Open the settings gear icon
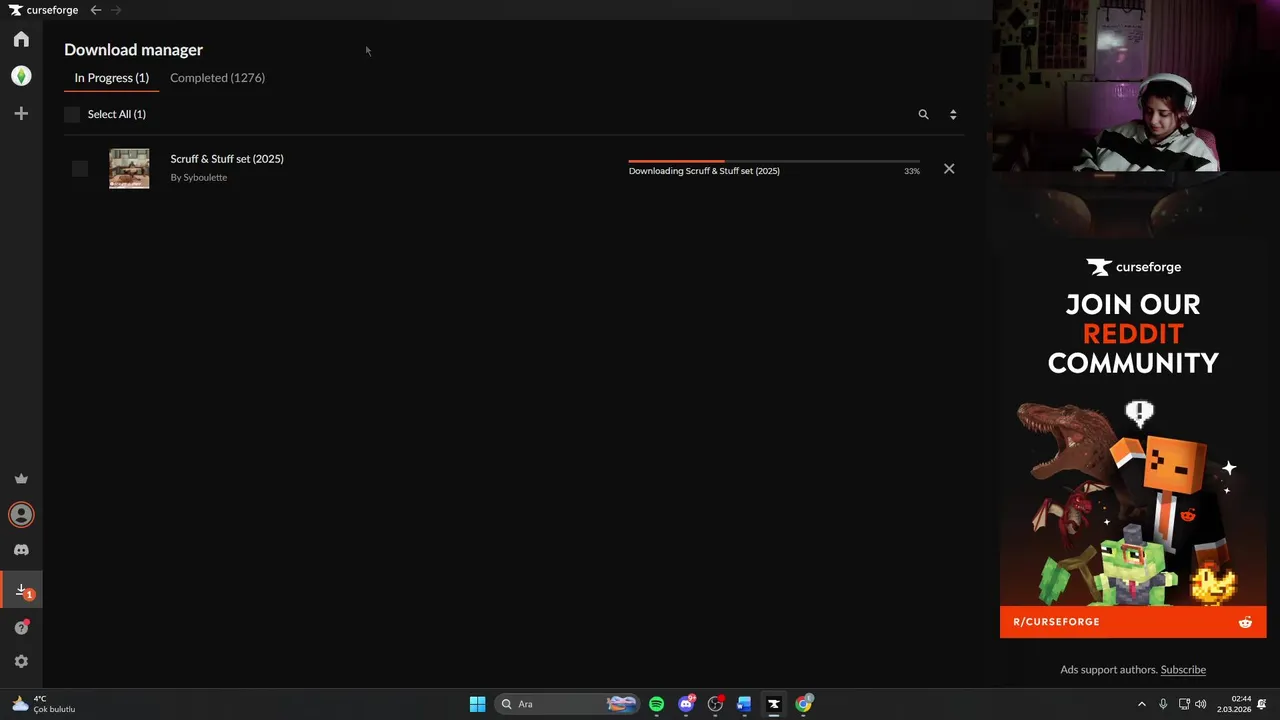Image resolution: width=1280 pixels, height=720 pixels. coord(21,661)
